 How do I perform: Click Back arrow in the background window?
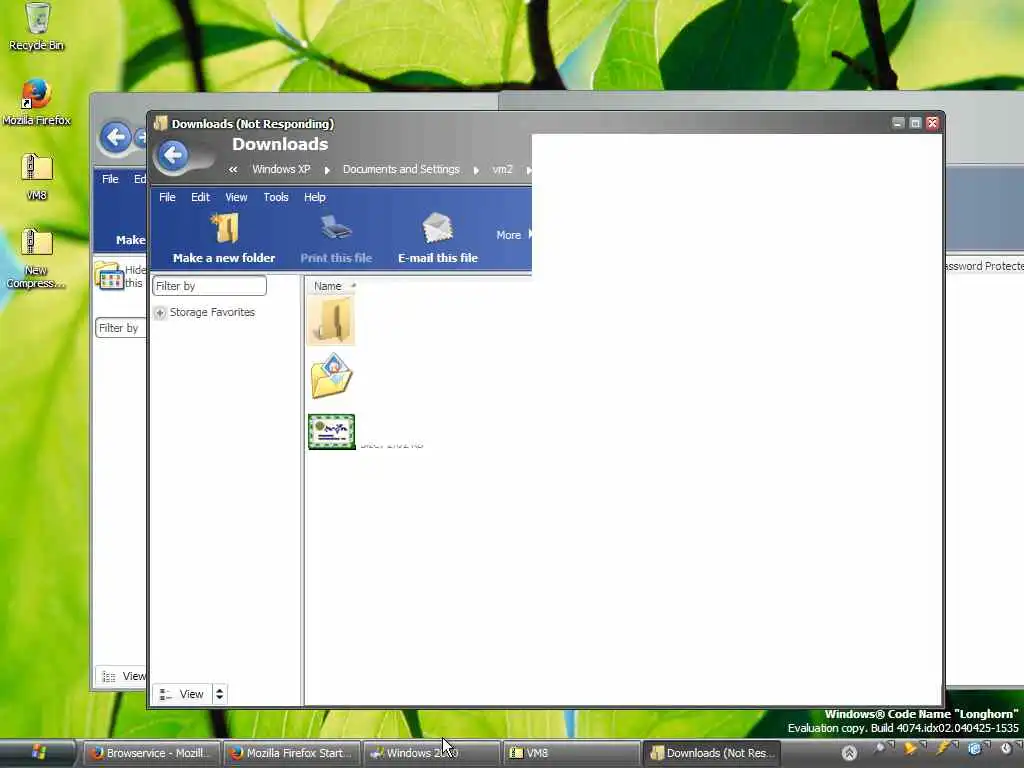116,137
